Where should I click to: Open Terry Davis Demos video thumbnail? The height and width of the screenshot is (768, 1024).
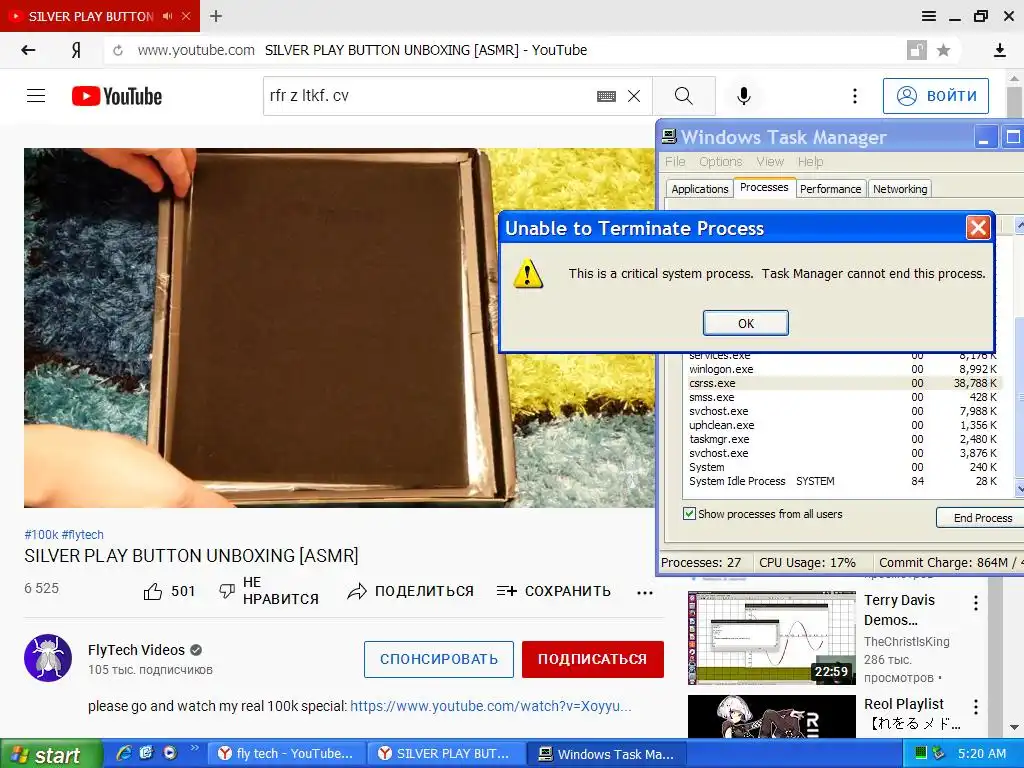(x=771, y=637)
